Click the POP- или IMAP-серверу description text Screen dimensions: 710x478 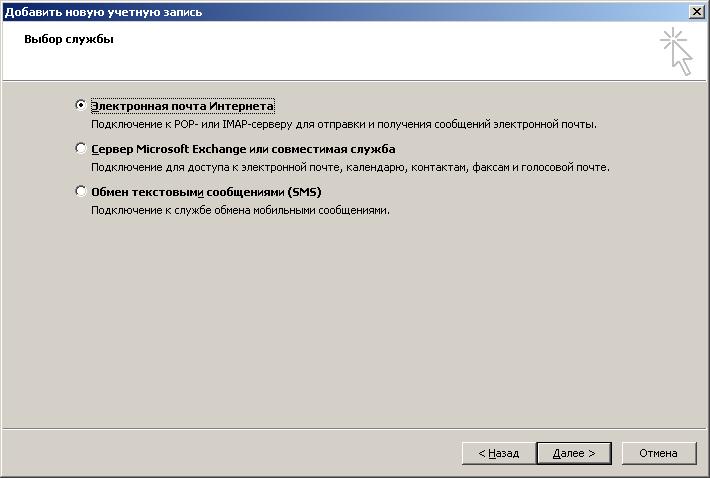(344, 124)
